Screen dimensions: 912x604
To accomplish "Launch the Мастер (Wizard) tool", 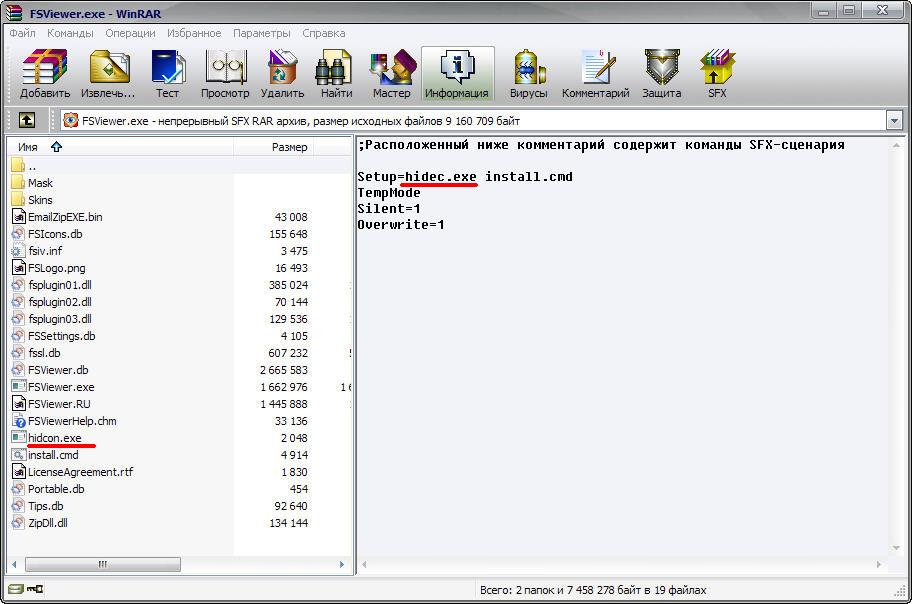I will pos(391,73).
